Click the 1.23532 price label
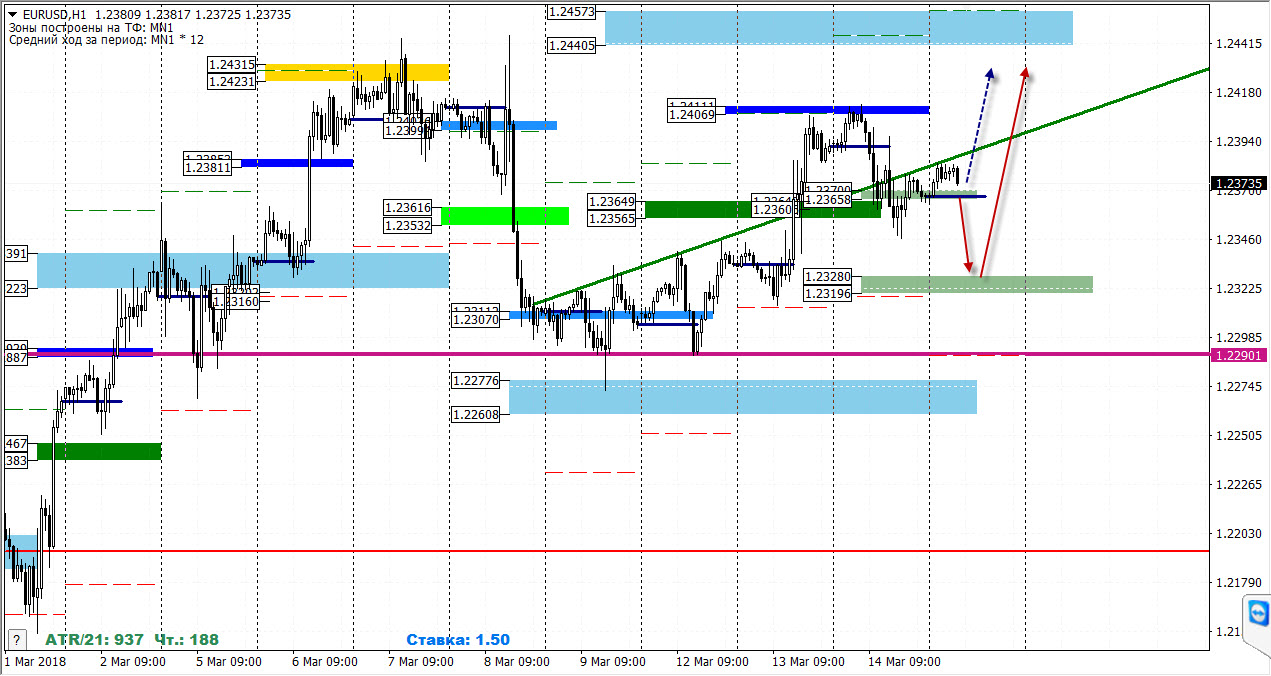The height and width of the screenshot is (676, 1271). click(408, 225)
